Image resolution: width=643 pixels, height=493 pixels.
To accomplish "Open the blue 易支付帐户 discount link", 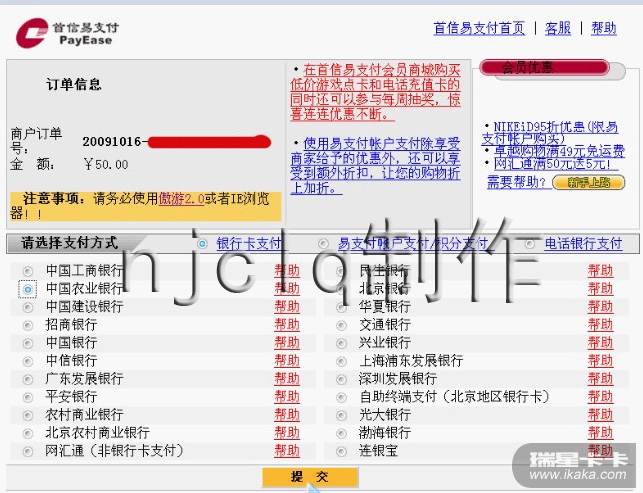I will 375,166.
